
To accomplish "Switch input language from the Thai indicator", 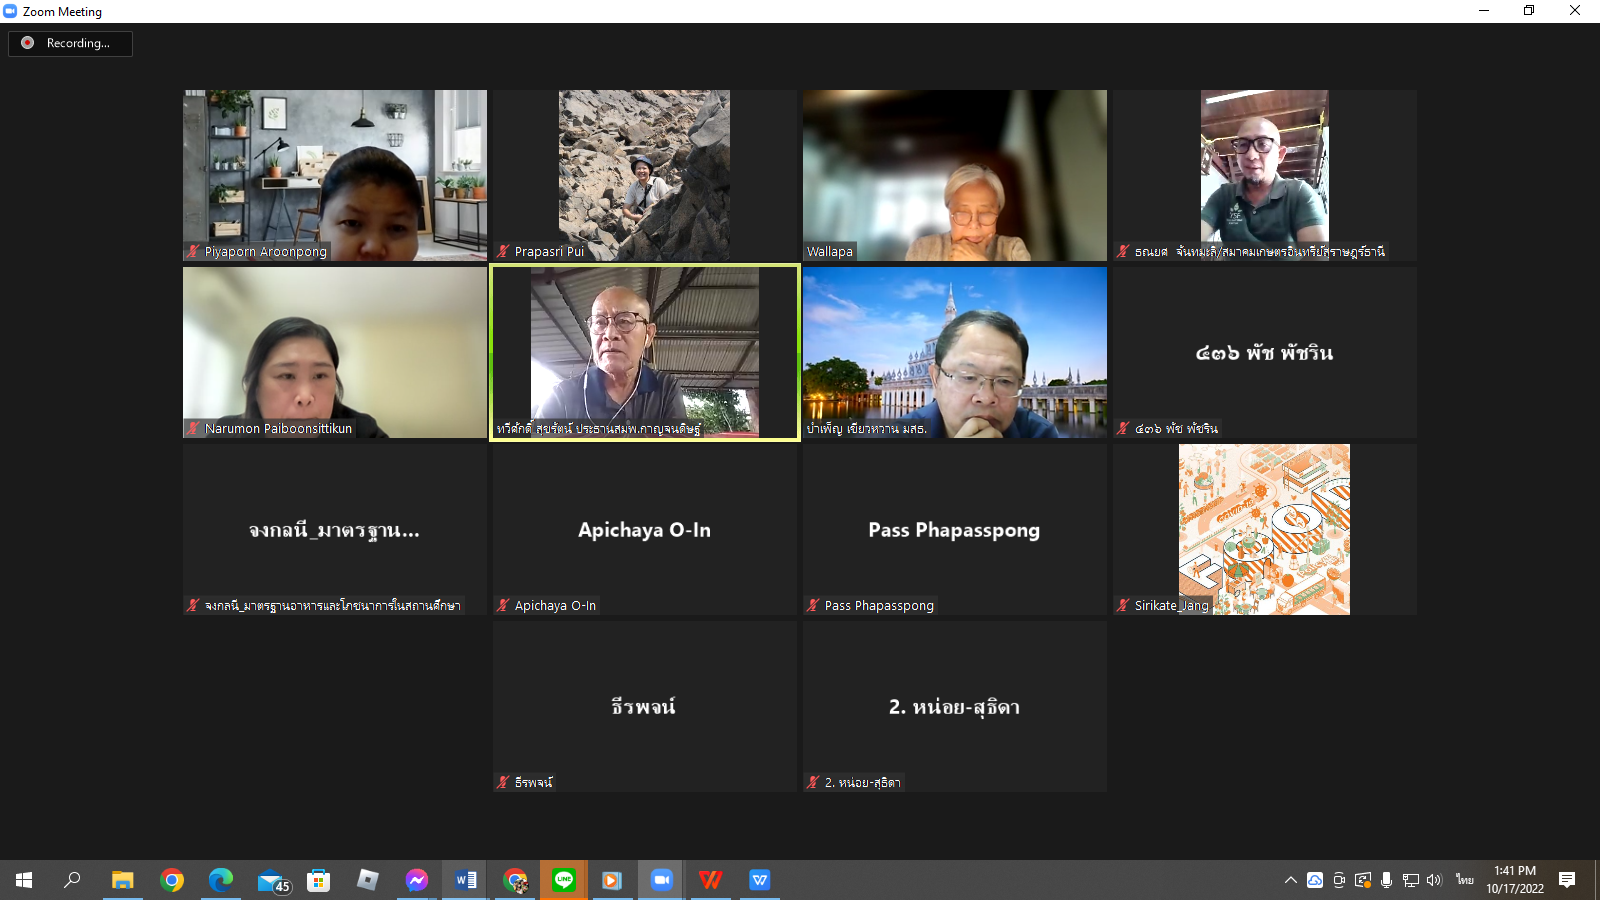I will click(1464, 880).
